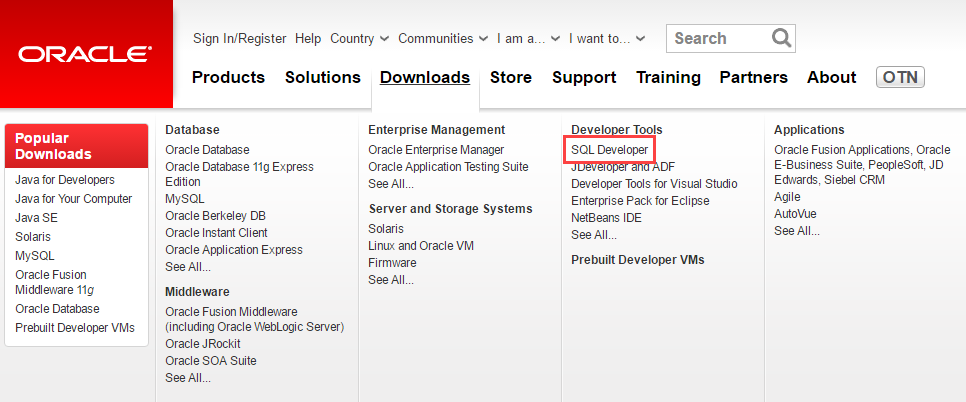The height and width of the screenshot is (402, 966).
Task: Open Prebuilt Developer VMs in Popular Downloads
Action: pos(75,328)
